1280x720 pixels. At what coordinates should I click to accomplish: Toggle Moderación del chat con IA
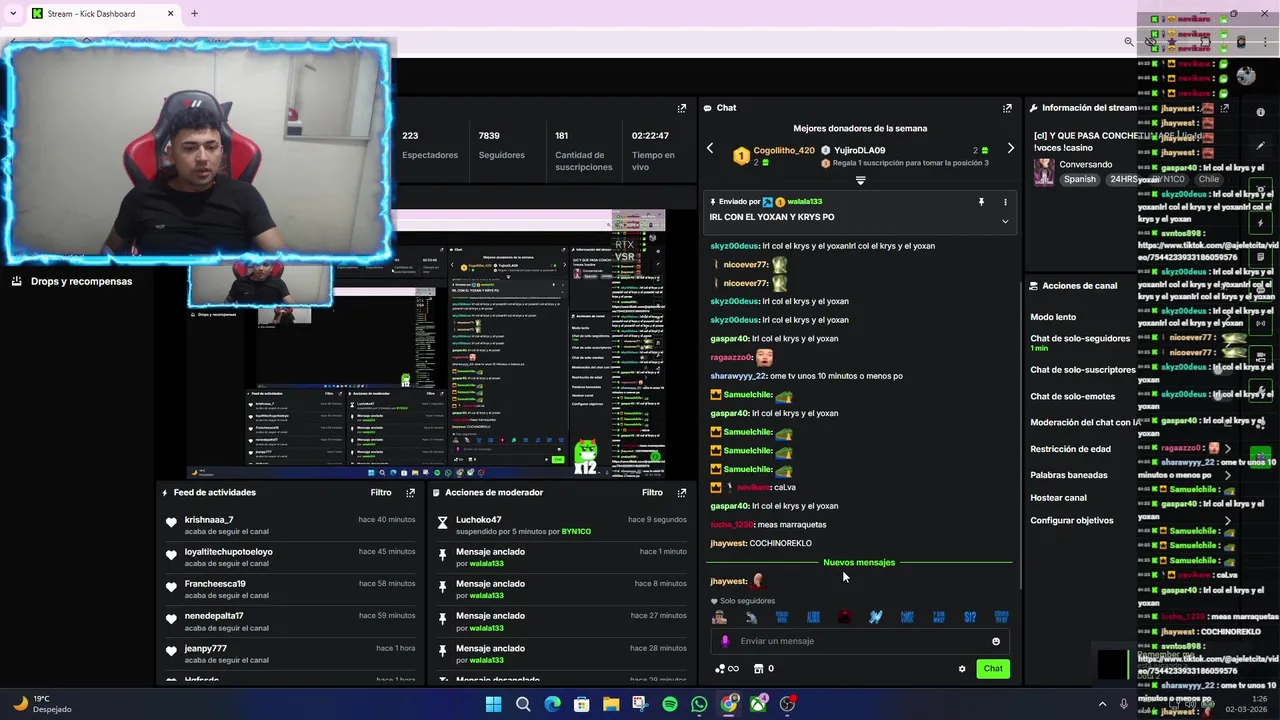1084,423
